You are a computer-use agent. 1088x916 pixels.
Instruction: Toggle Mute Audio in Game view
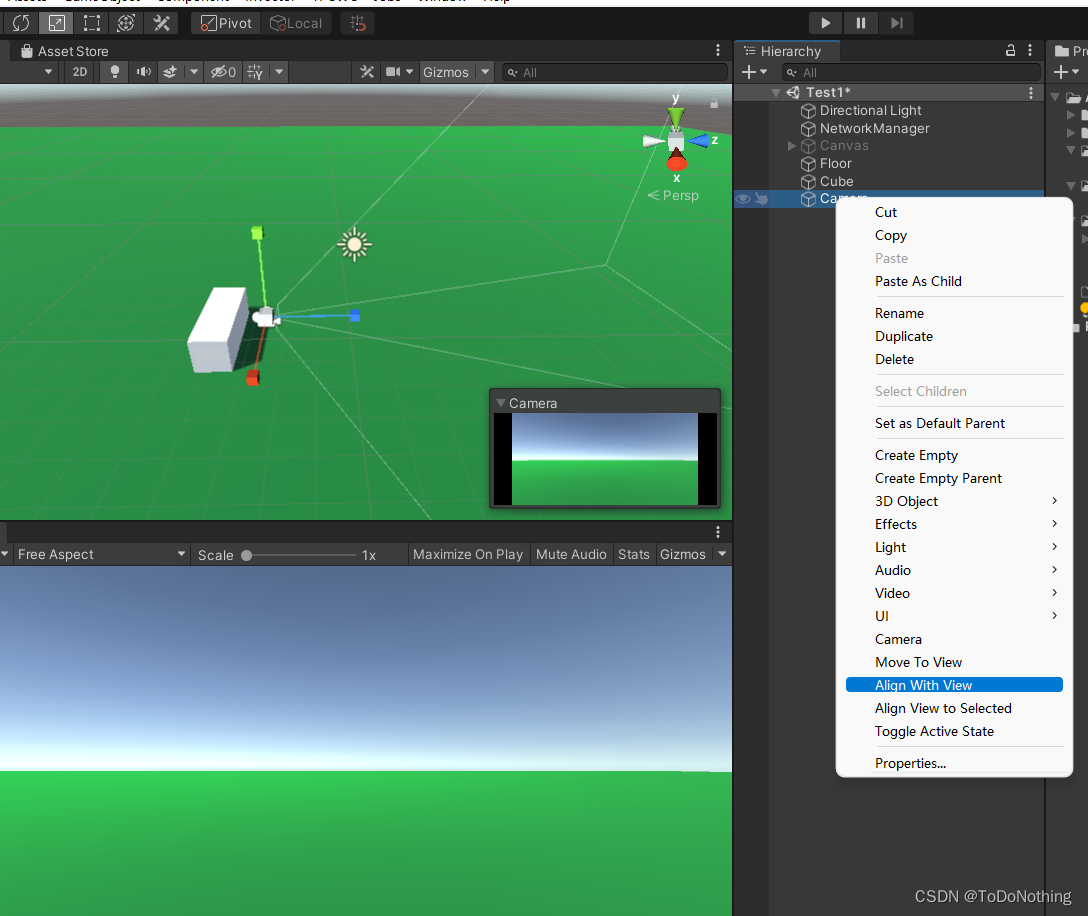pyautogui.click(x=571, y=554)
